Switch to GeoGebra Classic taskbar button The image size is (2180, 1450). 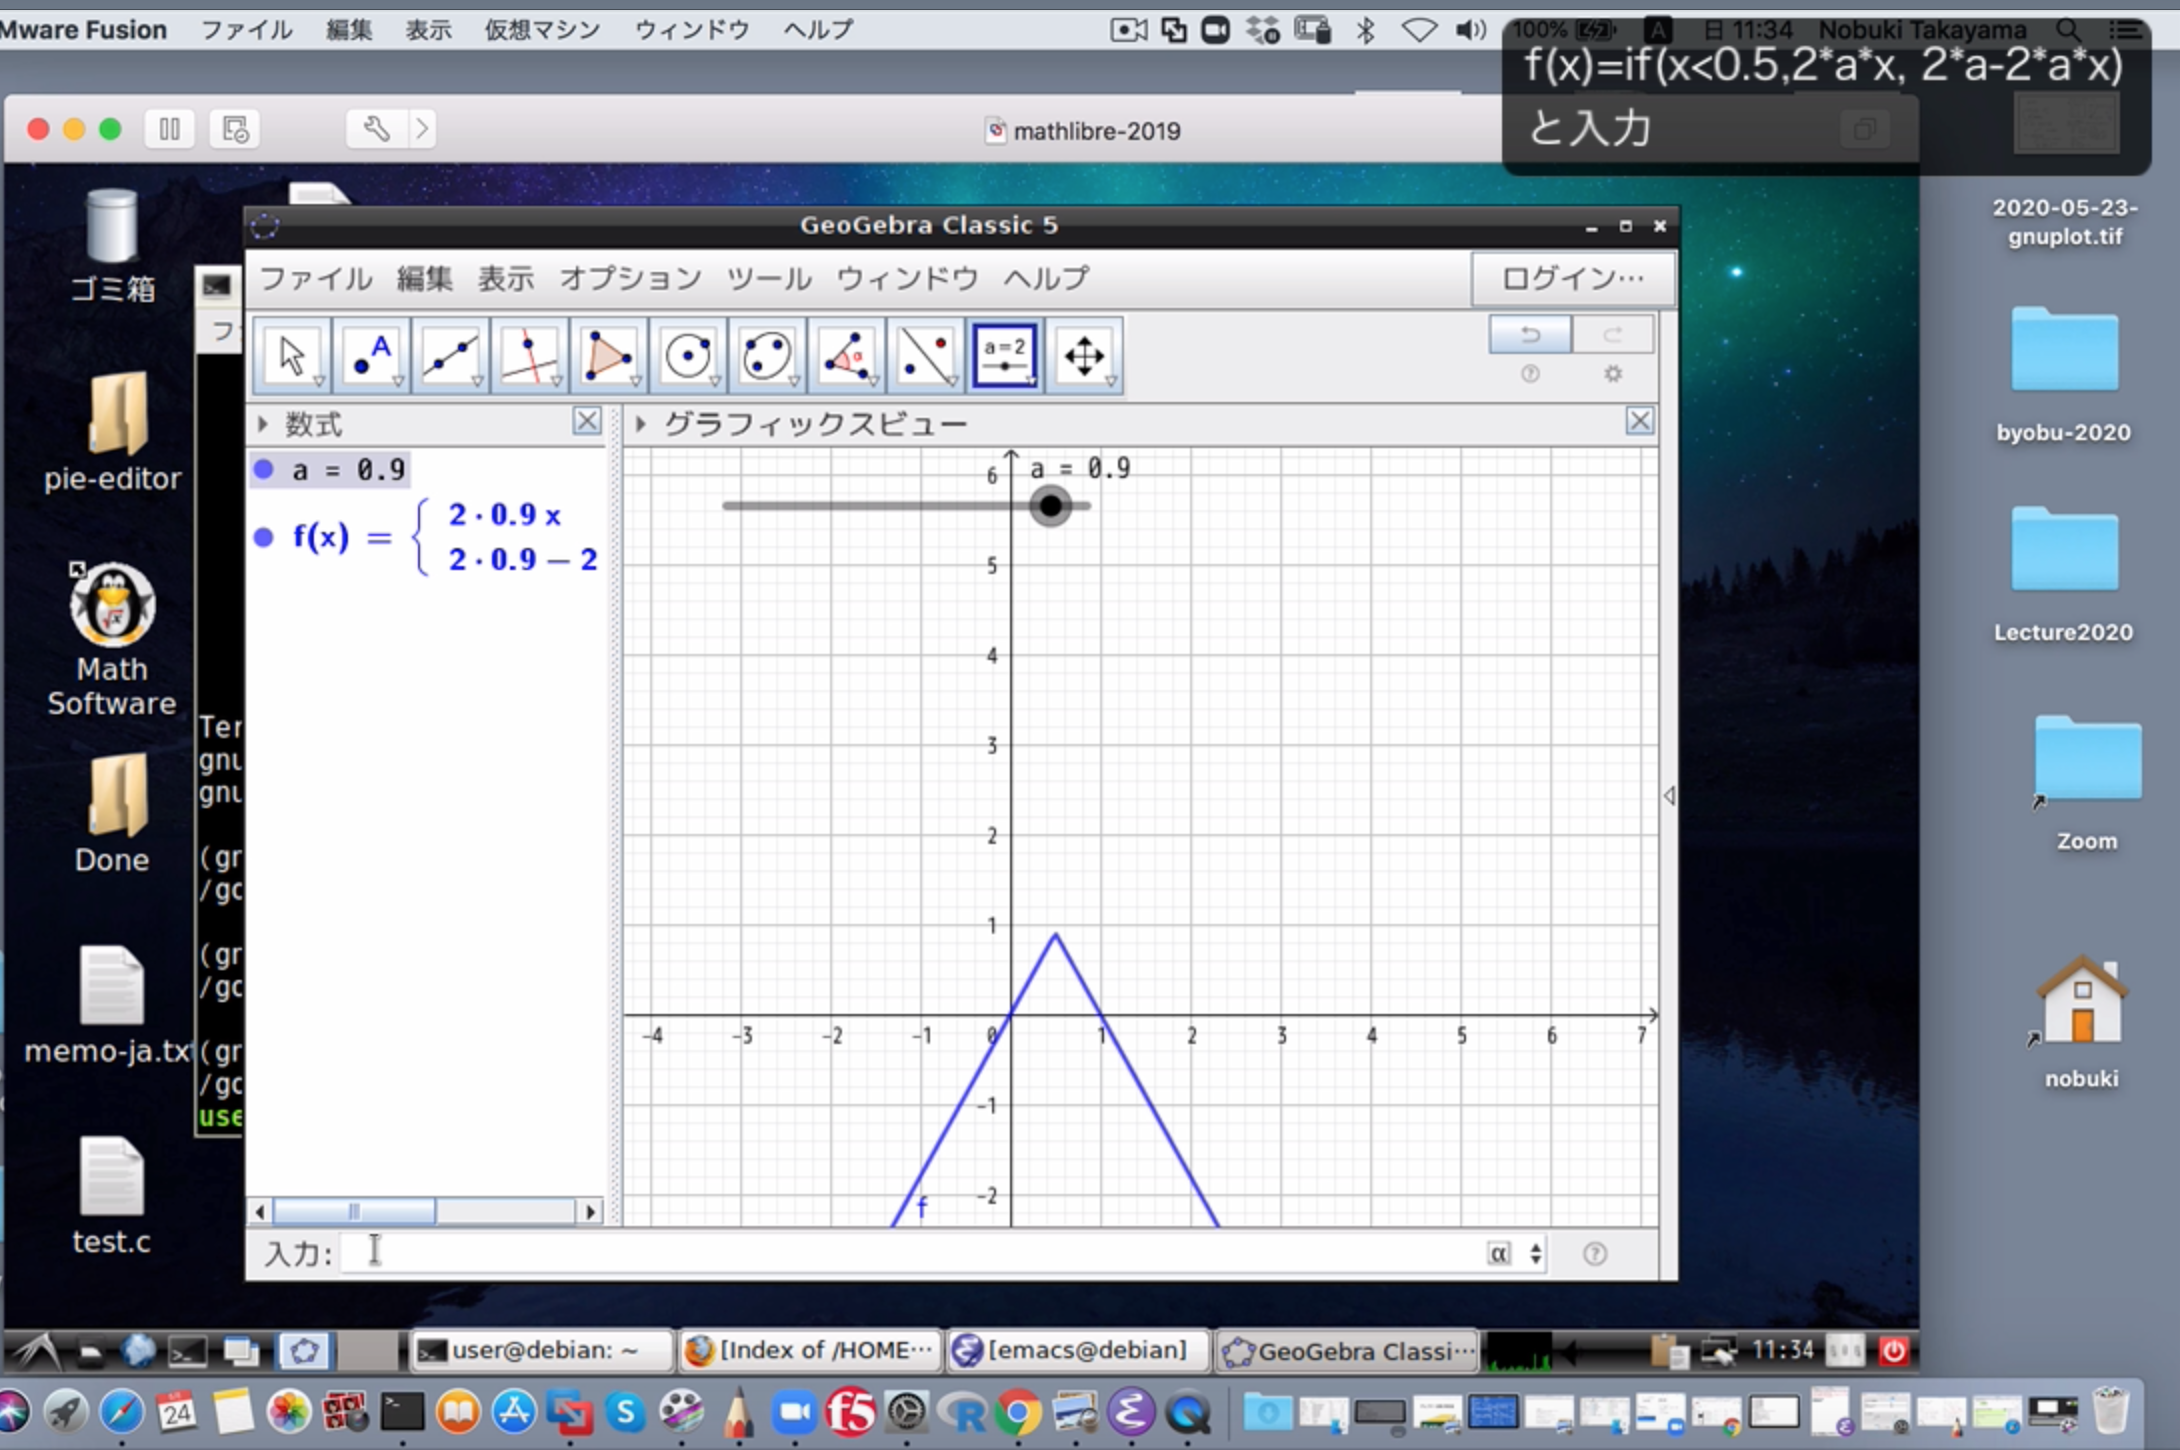(x=1346, y=1351)
